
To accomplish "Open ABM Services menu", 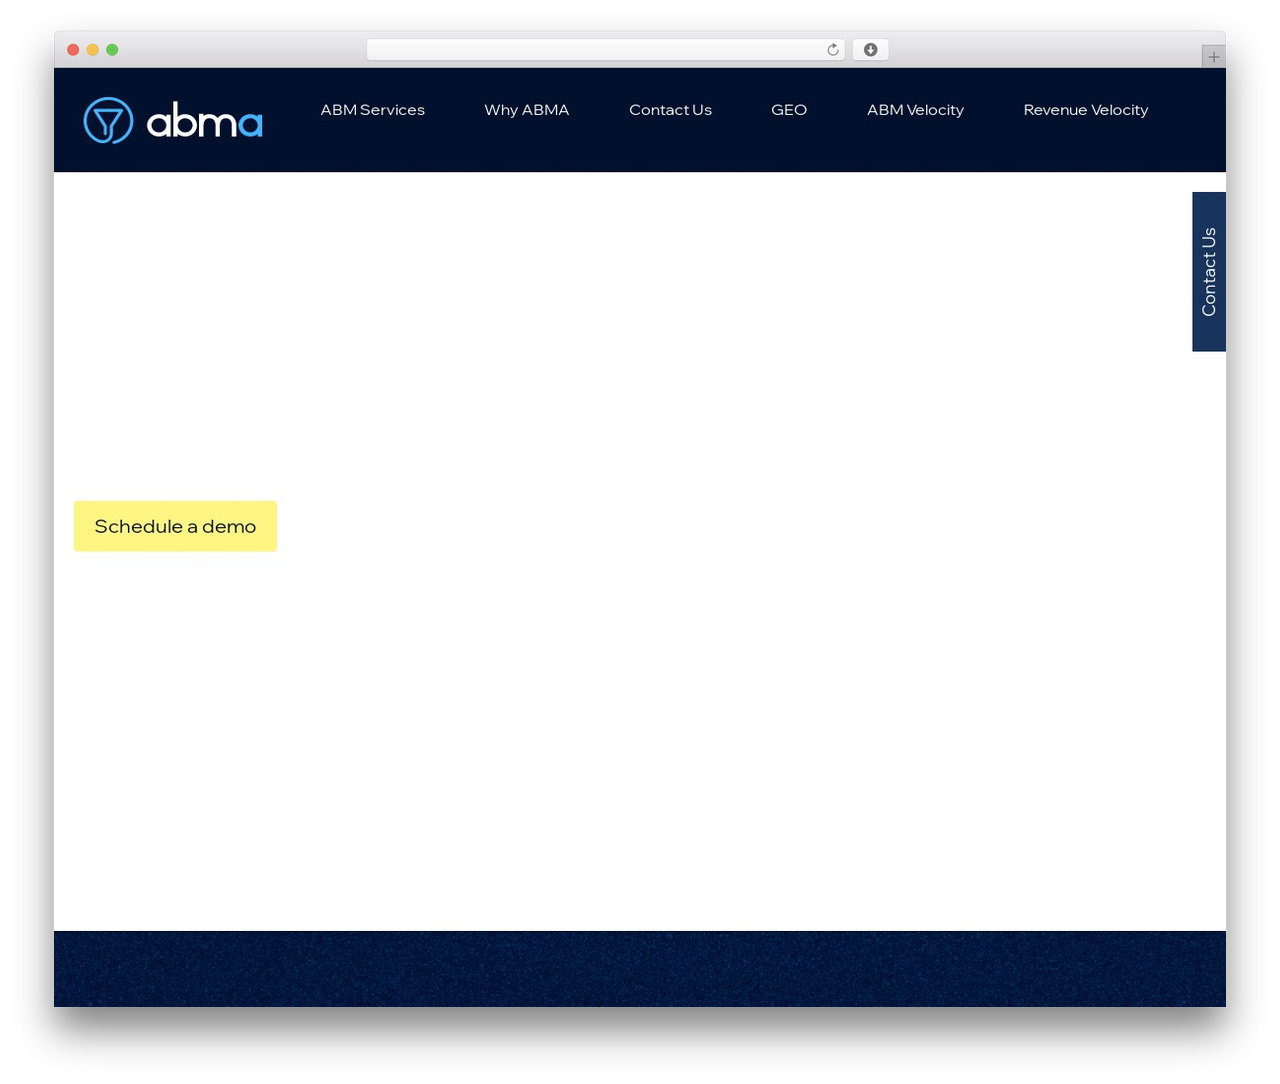I will (373, 110).
